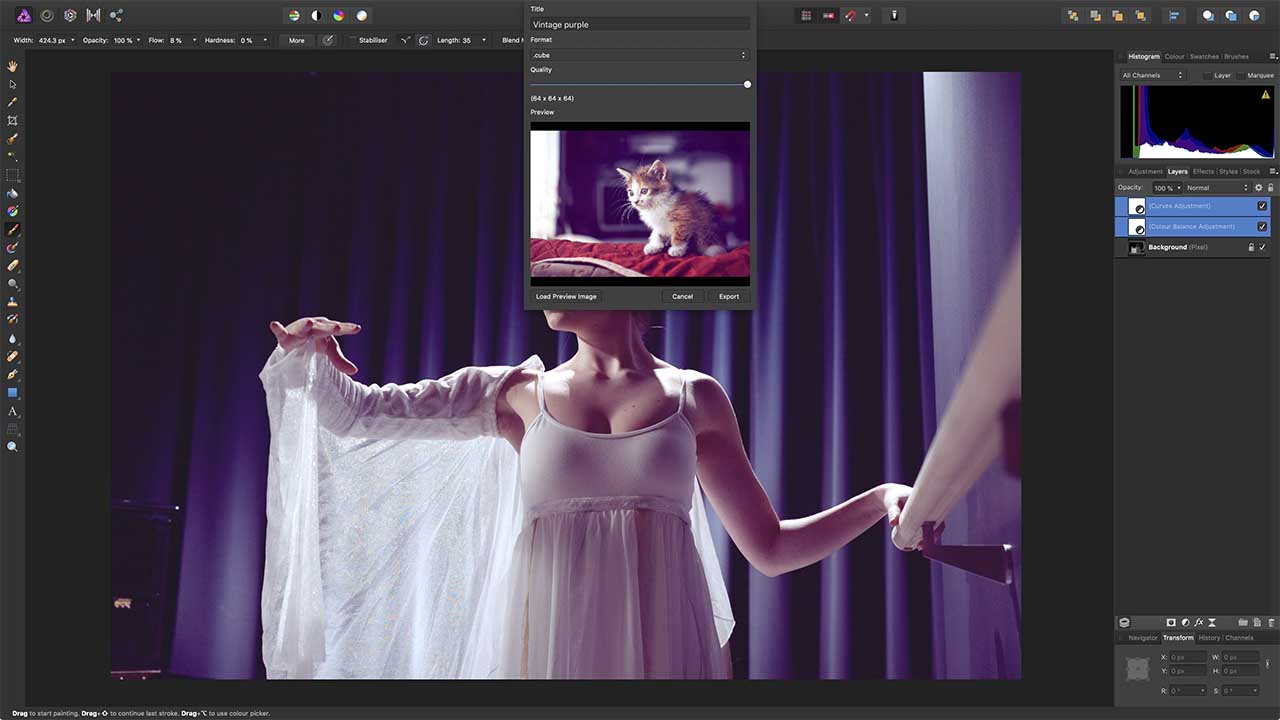The height and width of the screenshot is (720, 1280).
Task: Enable the Marquee histogram checkbox
Action: click(x=1241, y=75)
